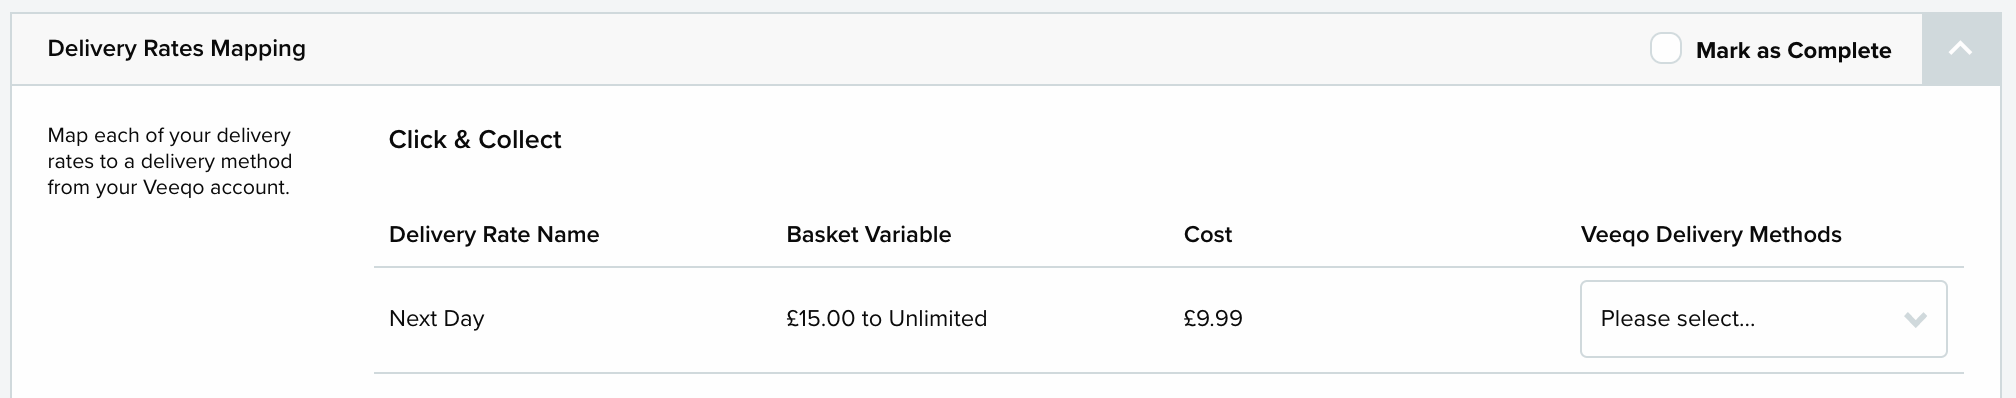This screenshot has width=2016, height=398.
Task: Click the dropdown arrow in Veeqo Delivery Methods
Action: coord(1915,320)
